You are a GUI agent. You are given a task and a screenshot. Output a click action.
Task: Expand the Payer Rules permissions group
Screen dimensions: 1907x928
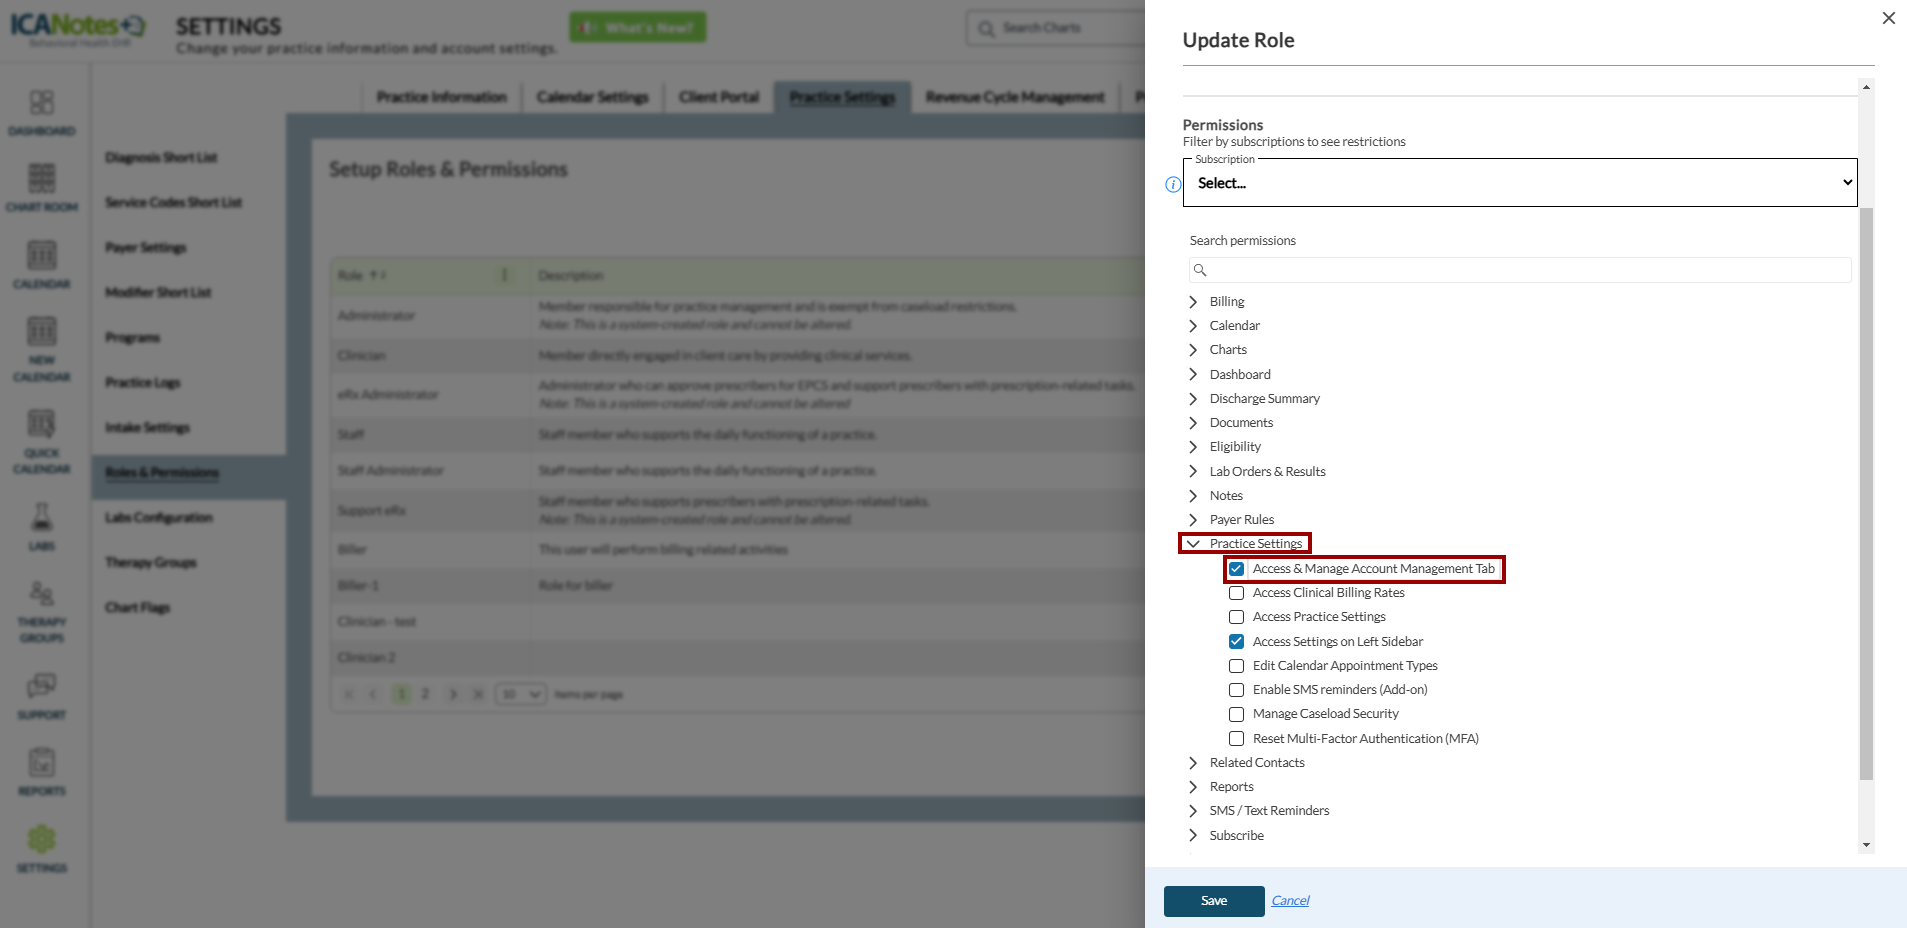click(1193, 520)
